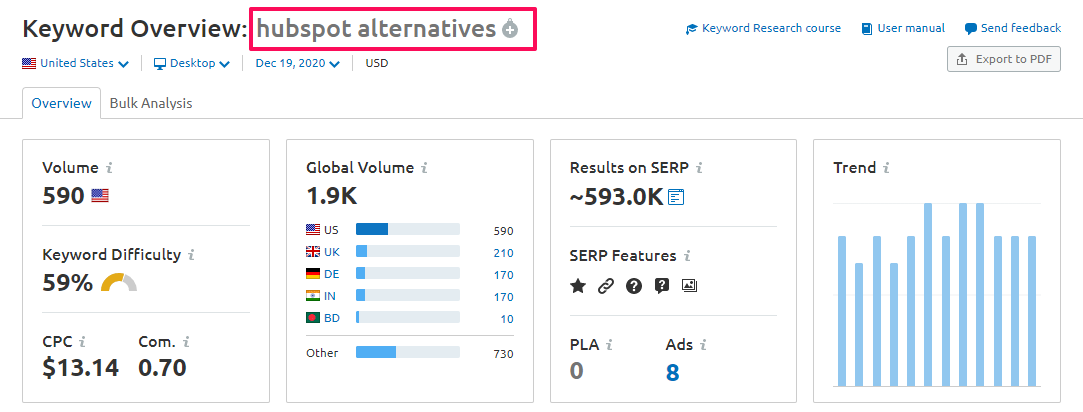Open the United States country dropdown
Image resolution: width=1083 pixels, height=412 pixels.
pyautogui.click(x=76, y=63)
